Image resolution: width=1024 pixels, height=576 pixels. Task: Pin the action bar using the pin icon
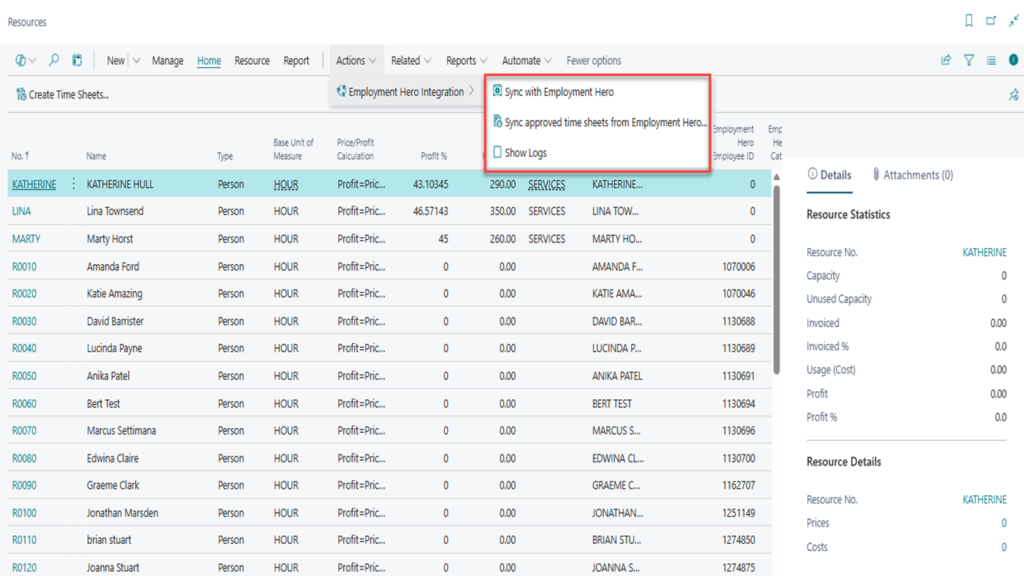click(x=1012, y=93)
